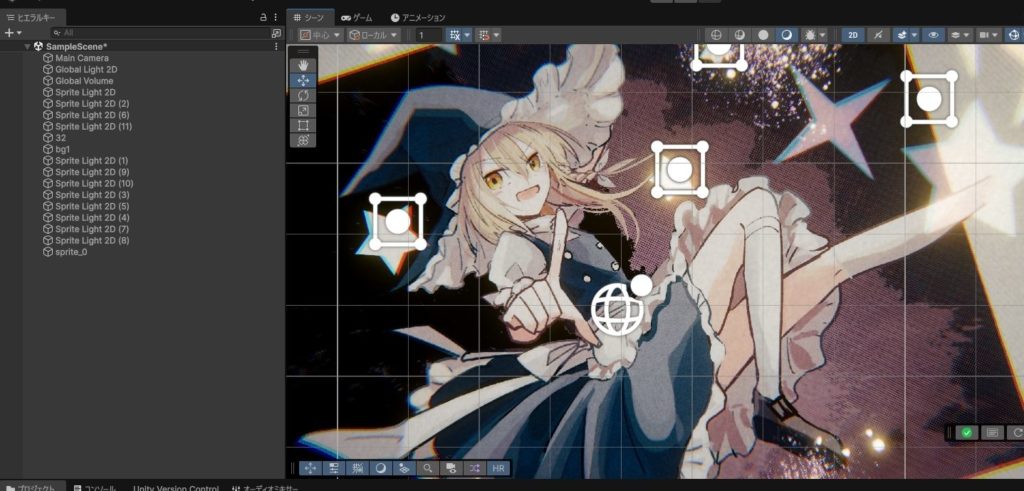Switch to the ゲーム tab
The width and height of the screenshot is (1024, 491).
[x=356, y=17]
